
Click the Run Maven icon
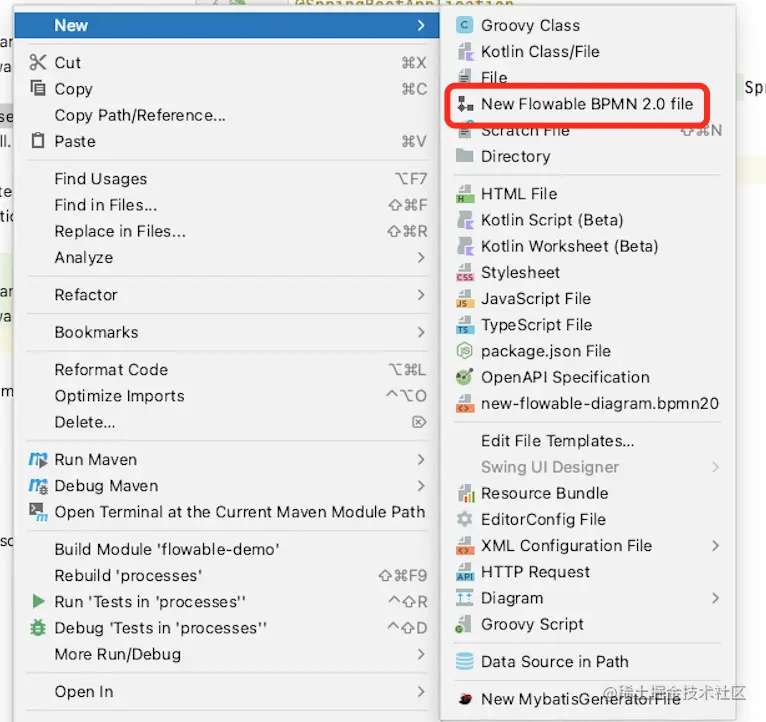coord(38,460)
